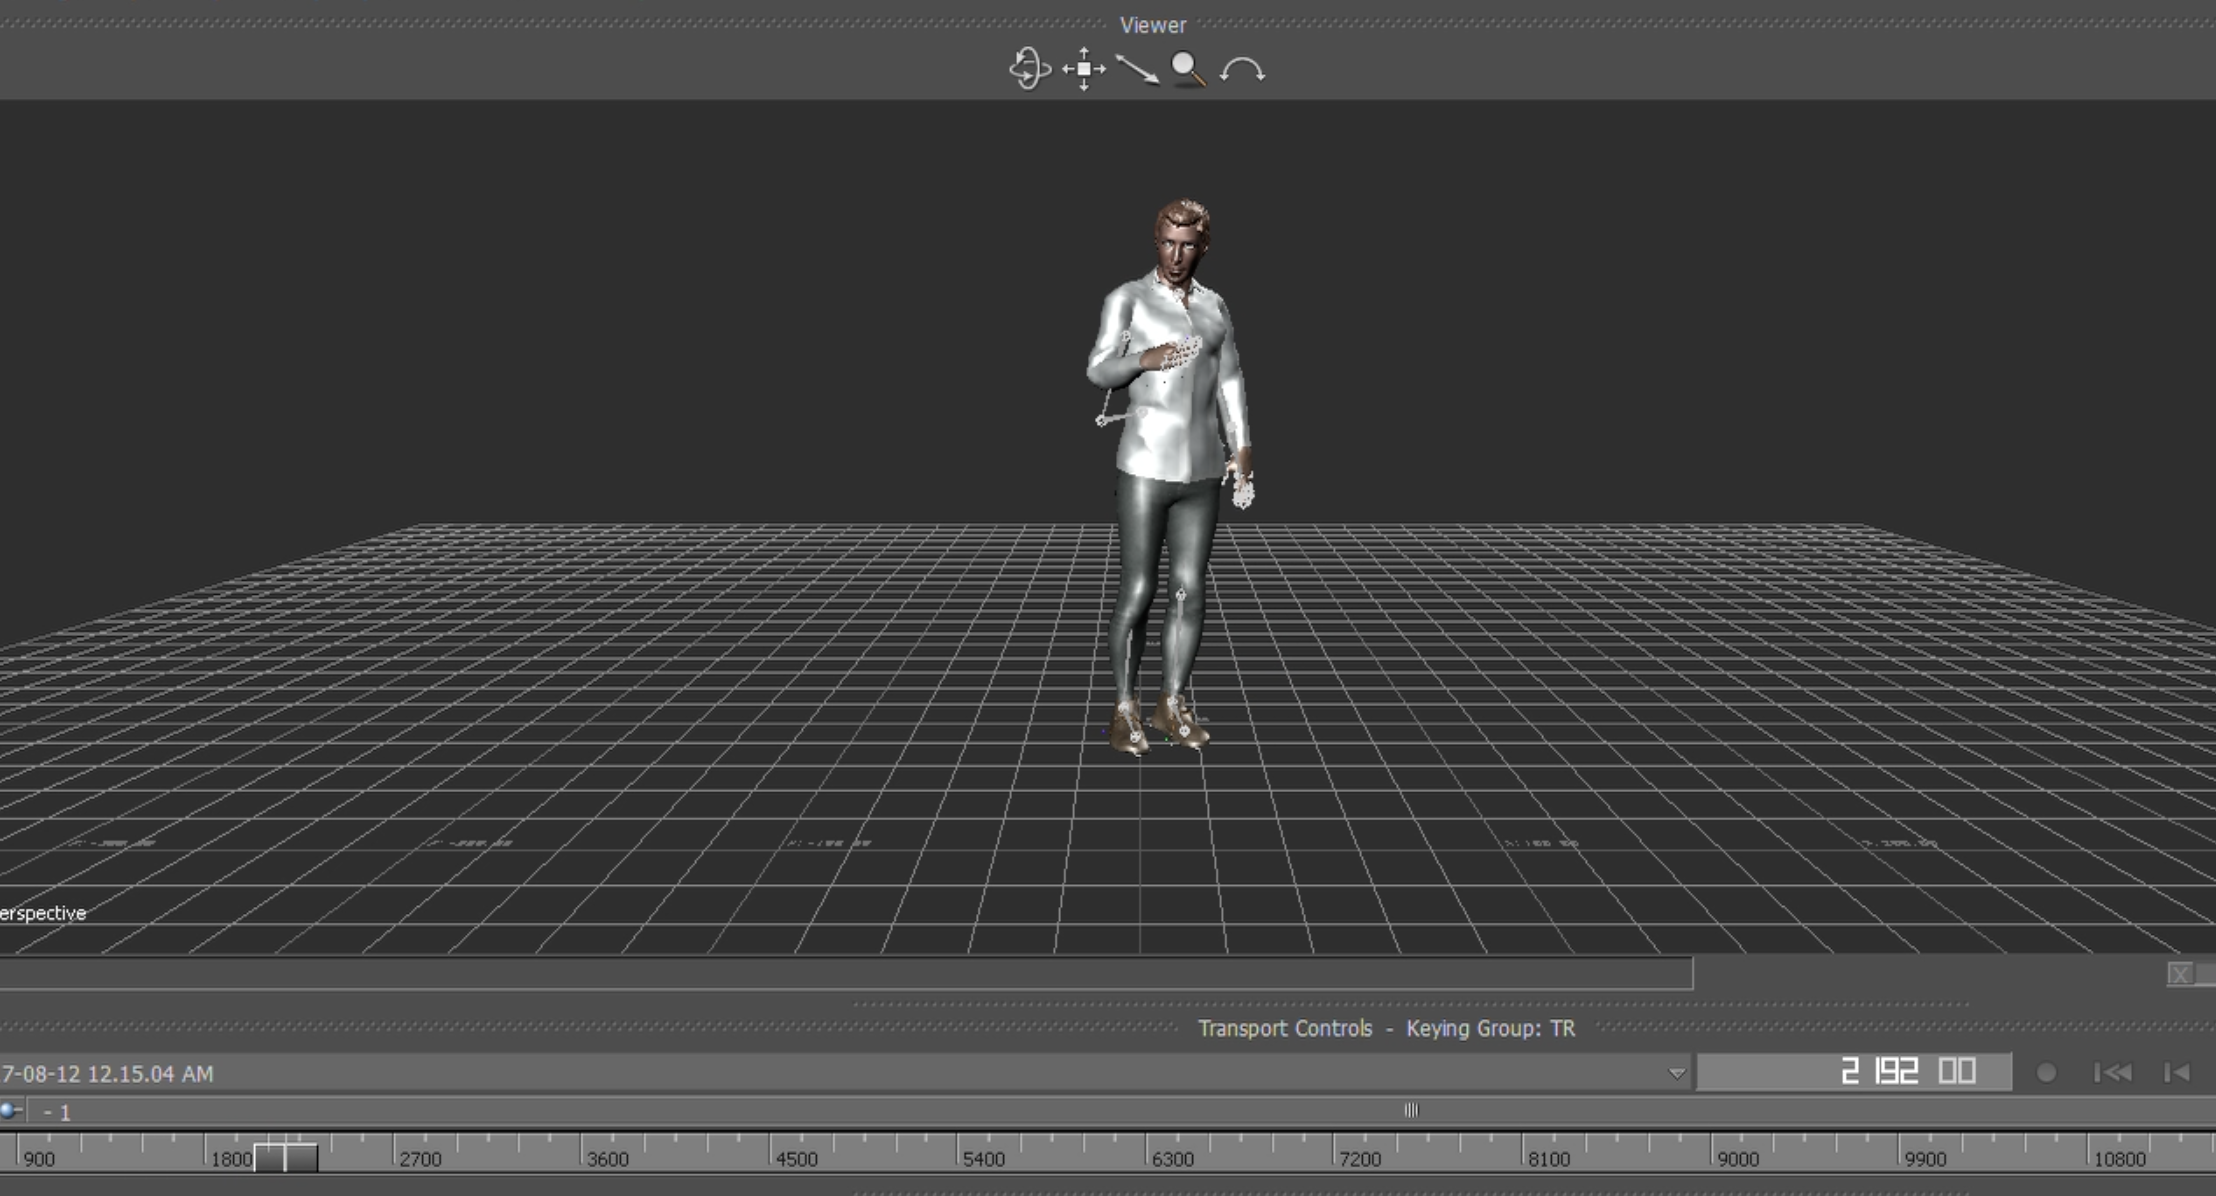Click the Viewer panel title
Screen dimensions: 2216x1196
tap(1153, 25)
